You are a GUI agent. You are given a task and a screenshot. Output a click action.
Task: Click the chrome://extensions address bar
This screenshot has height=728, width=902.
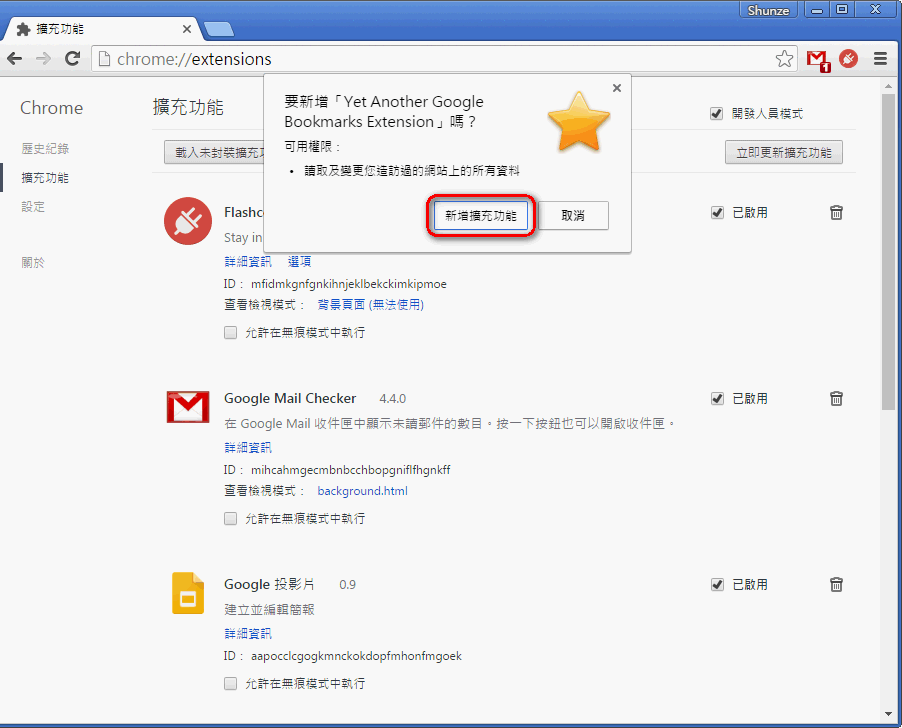click(430, 59)
